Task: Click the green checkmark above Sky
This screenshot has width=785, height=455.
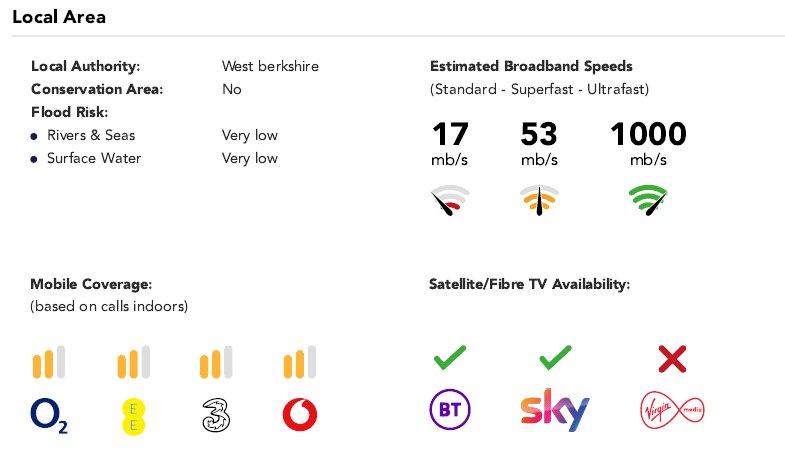Action: coord(555,357)
